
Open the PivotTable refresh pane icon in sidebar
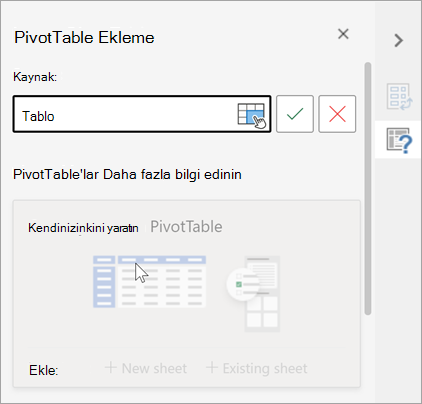(x=399, y=97)
